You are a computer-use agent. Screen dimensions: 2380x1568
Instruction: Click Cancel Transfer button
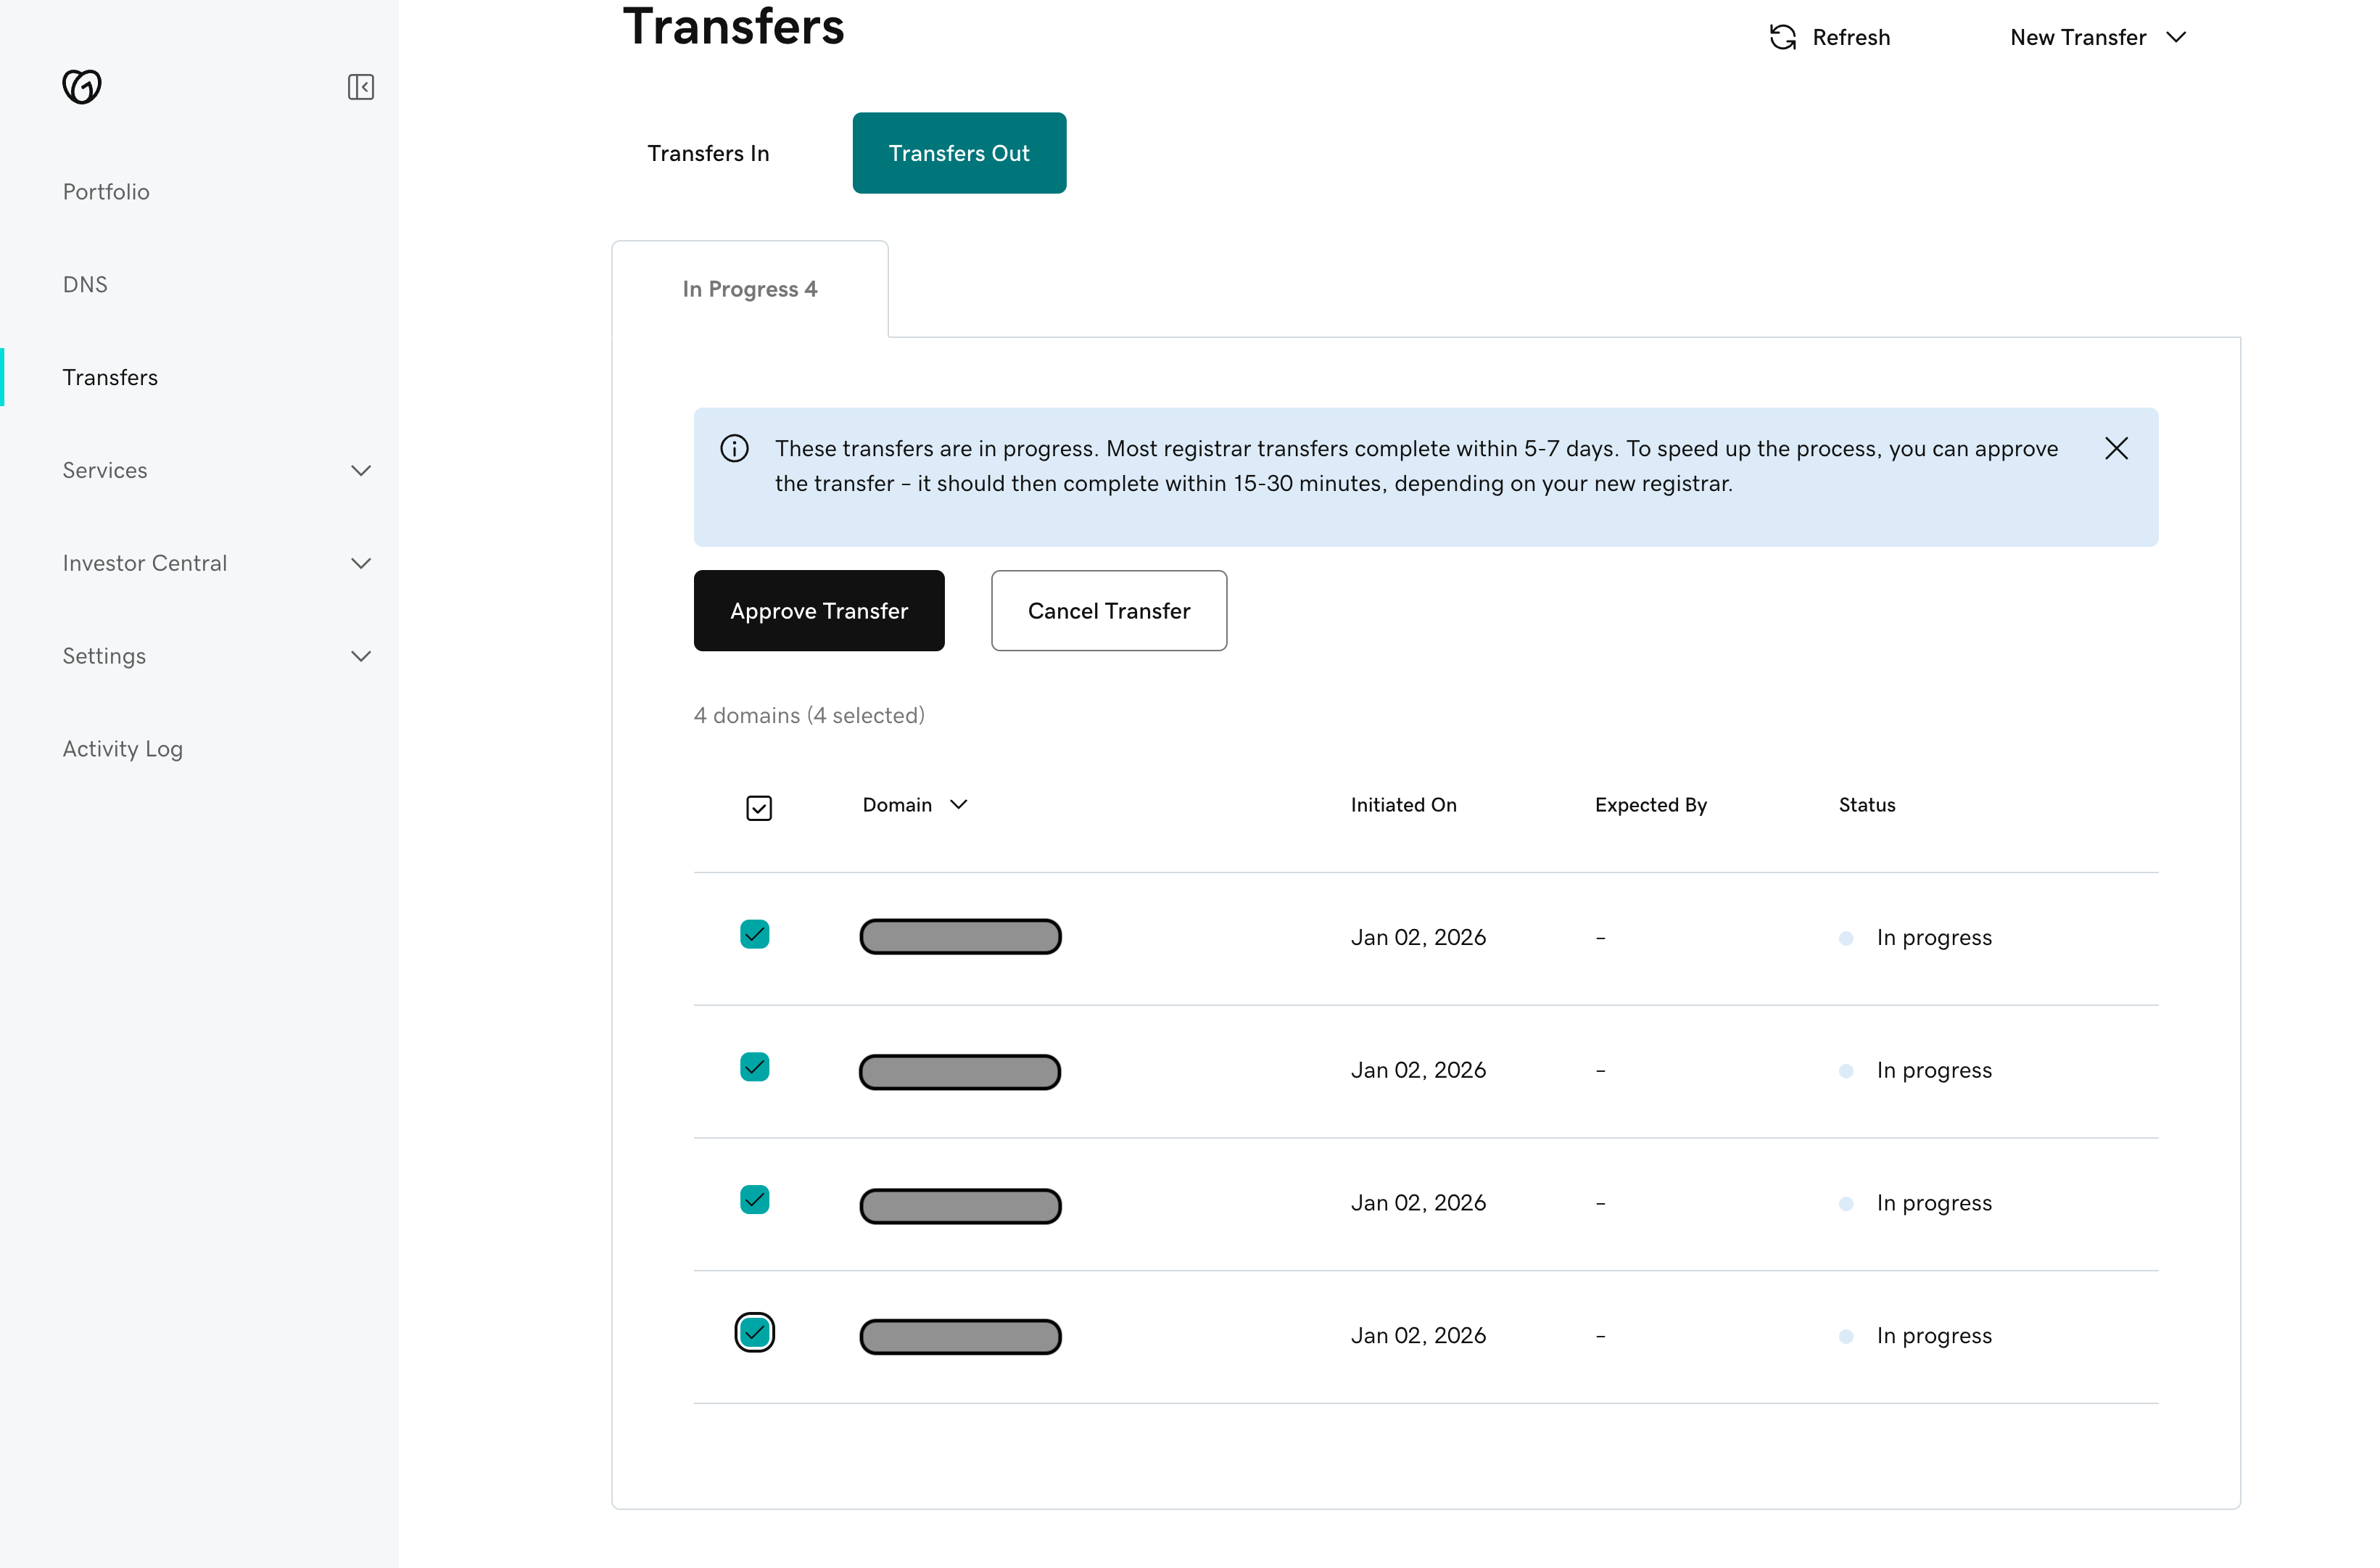tap(1109, 611)
